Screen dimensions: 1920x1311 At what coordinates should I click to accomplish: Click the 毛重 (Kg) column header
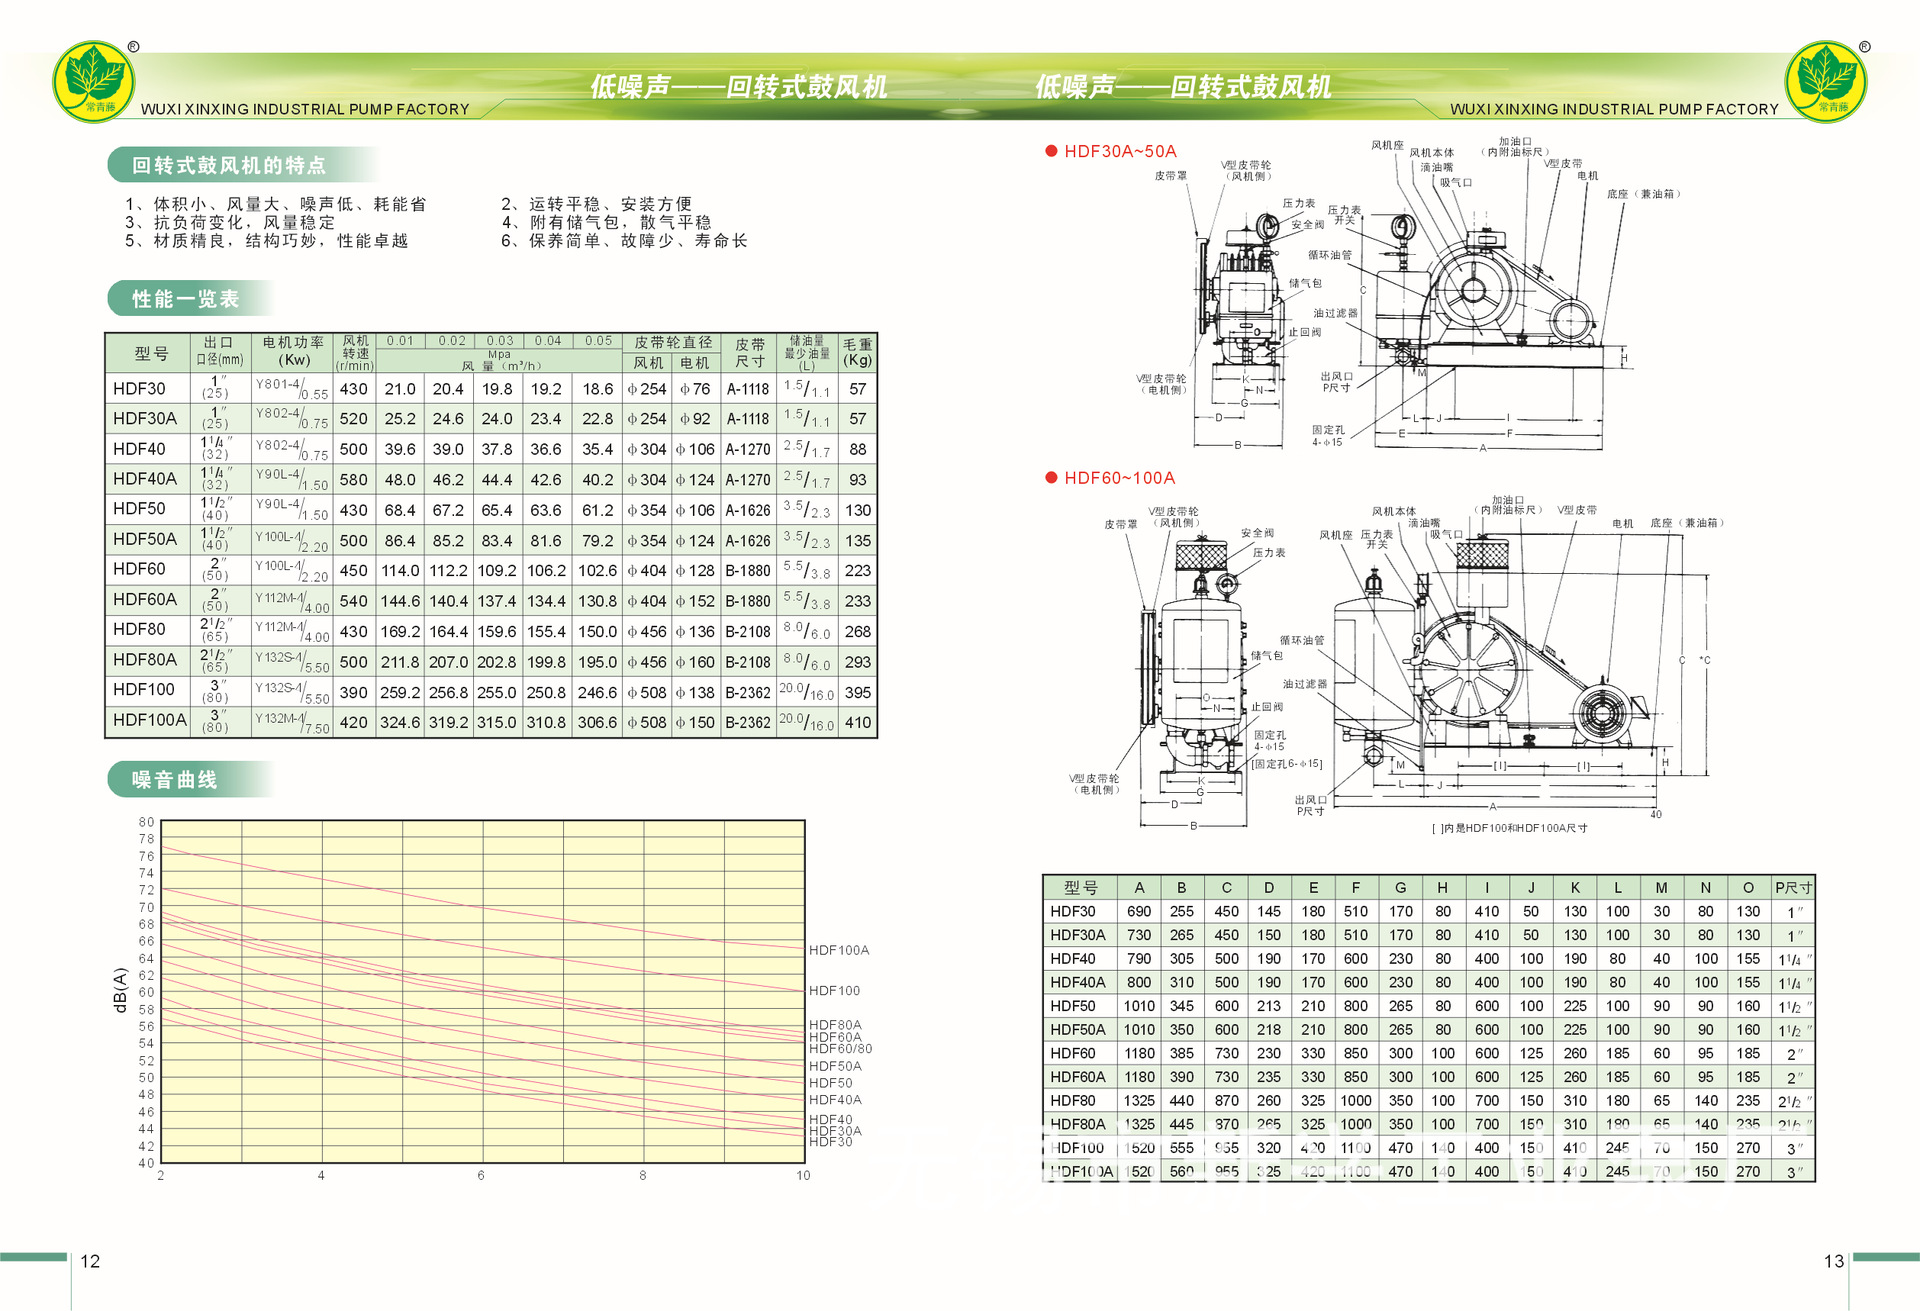point(857,352)
